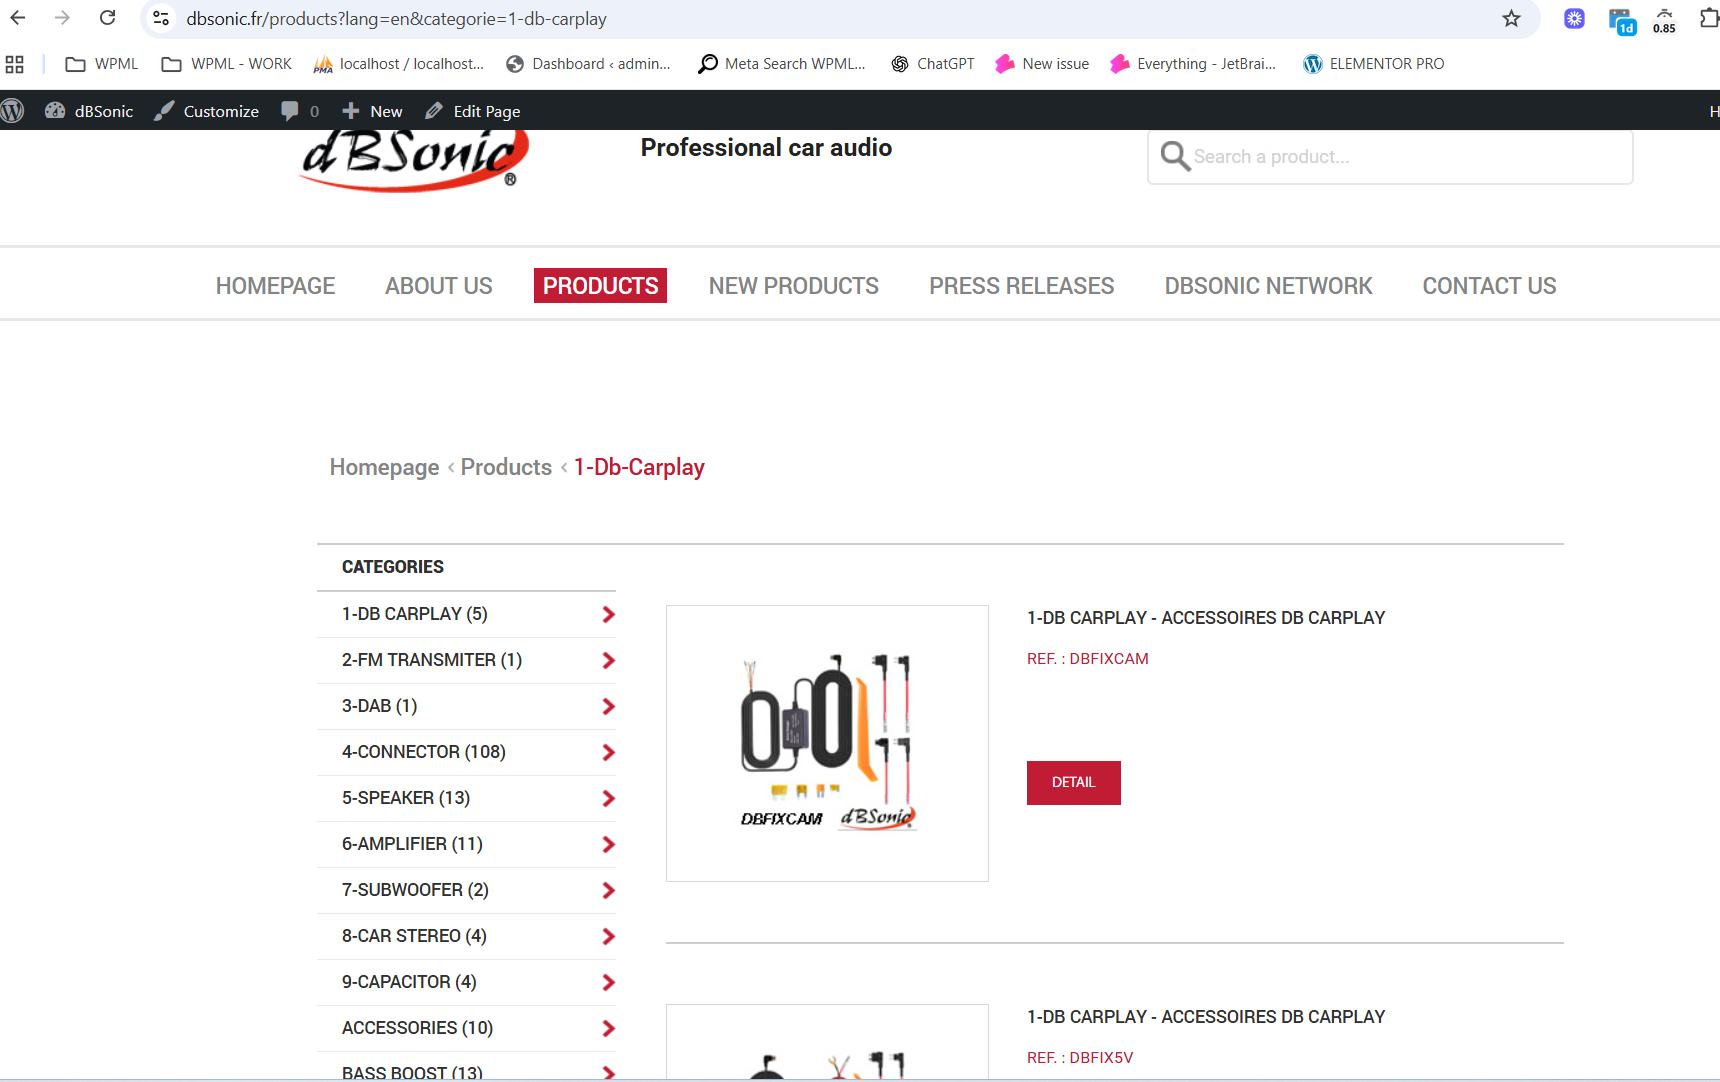Expand 9-CAPACITOR with its red chevron
Screen dimensions: 1720x1082
tap(608, 983)
